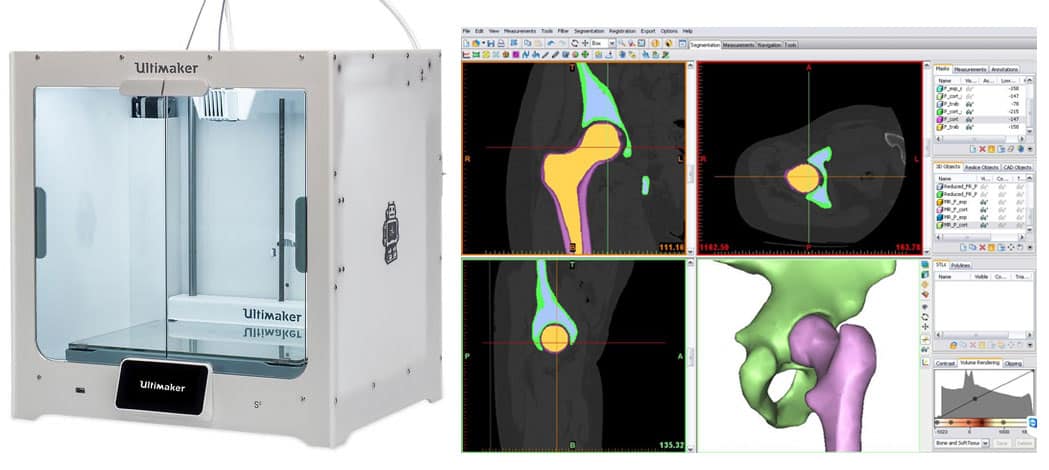The width and height of the screenshot is (1049, 470).
Task: Switch to the Analyze Objects tab
Action: (x=981, y=167)
